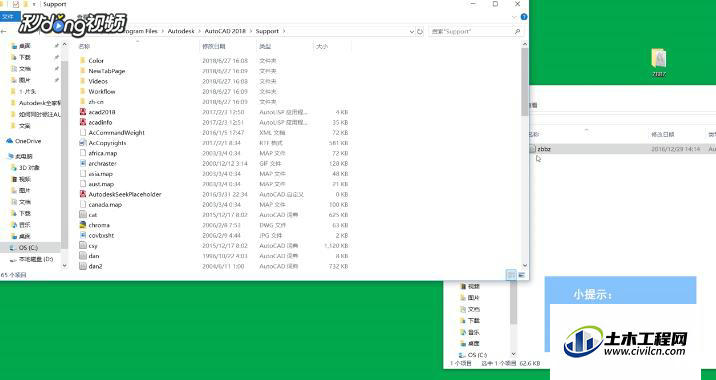Screen dimensions: 716x380
Task: Click file list scroll up arrow
Action: tap(525, 44)
